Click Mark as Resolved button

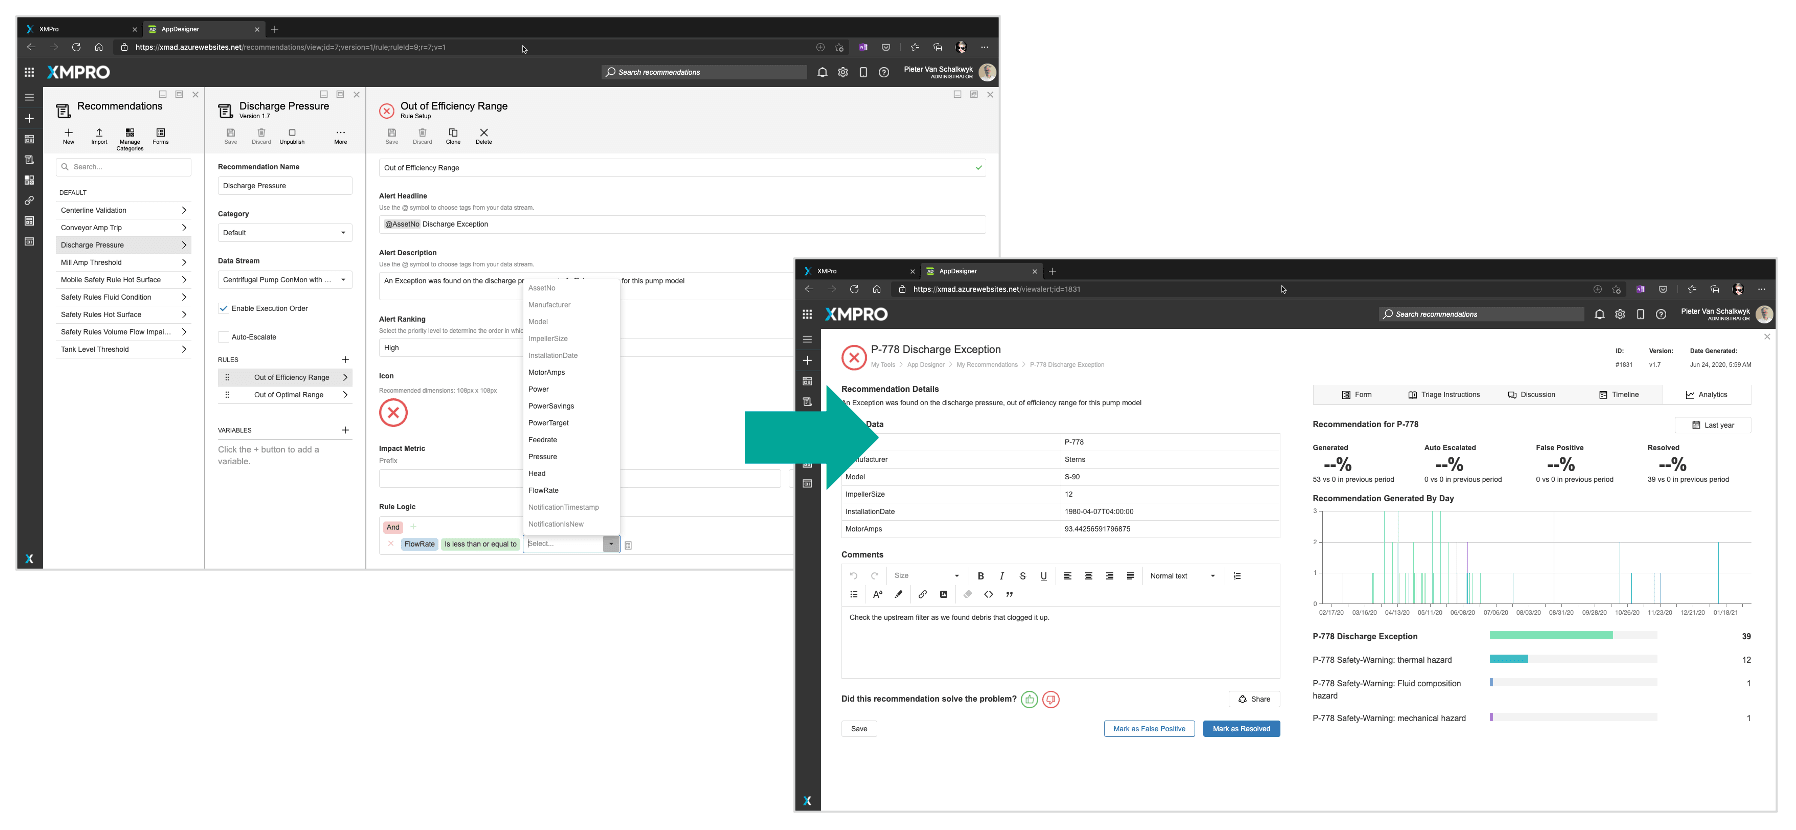[1241, 729]
